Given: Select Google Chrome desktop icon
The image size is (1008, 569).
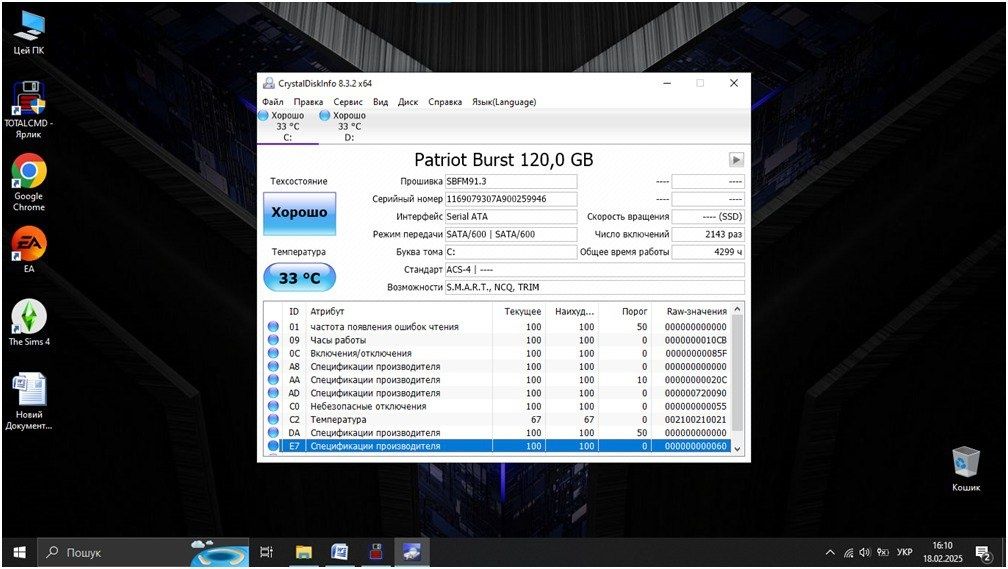Looking at the screenshot, I should click(x=29, y=183).
